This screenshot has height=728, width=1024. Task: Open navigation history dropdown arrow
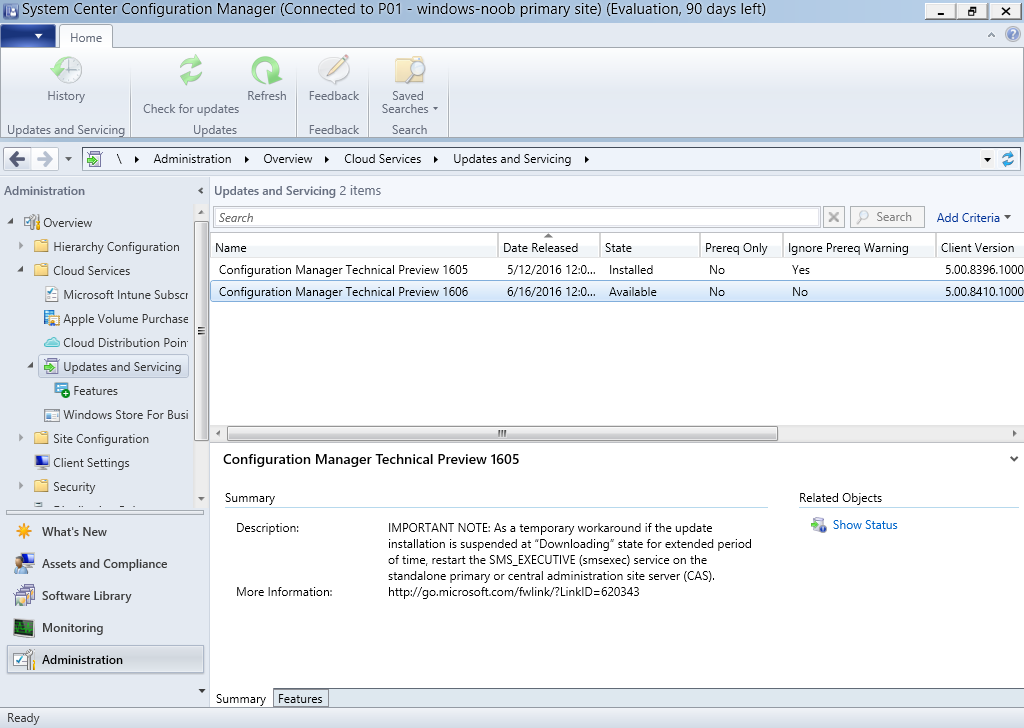coord(69,159)
